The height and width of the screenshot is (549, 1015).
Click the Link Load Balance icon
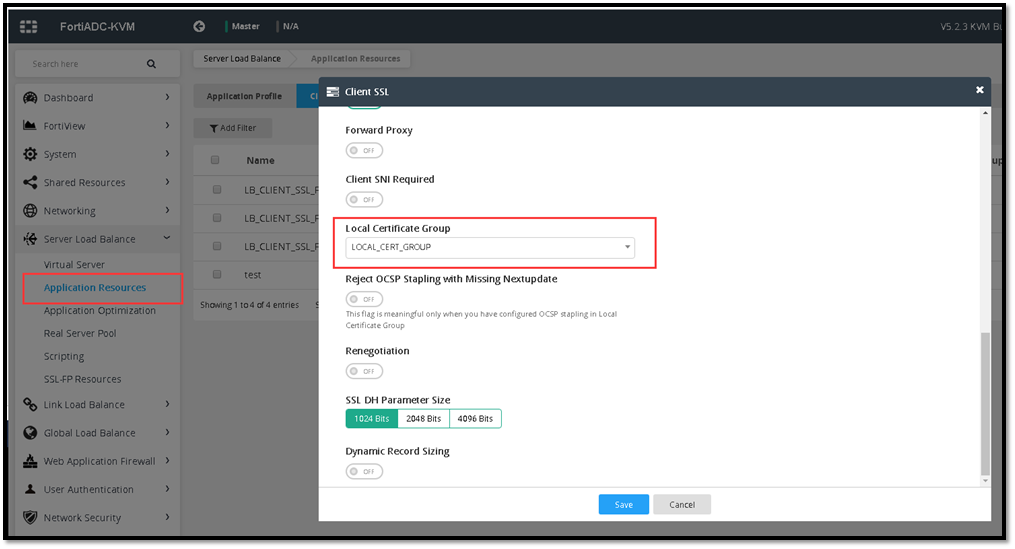point(30,405)
